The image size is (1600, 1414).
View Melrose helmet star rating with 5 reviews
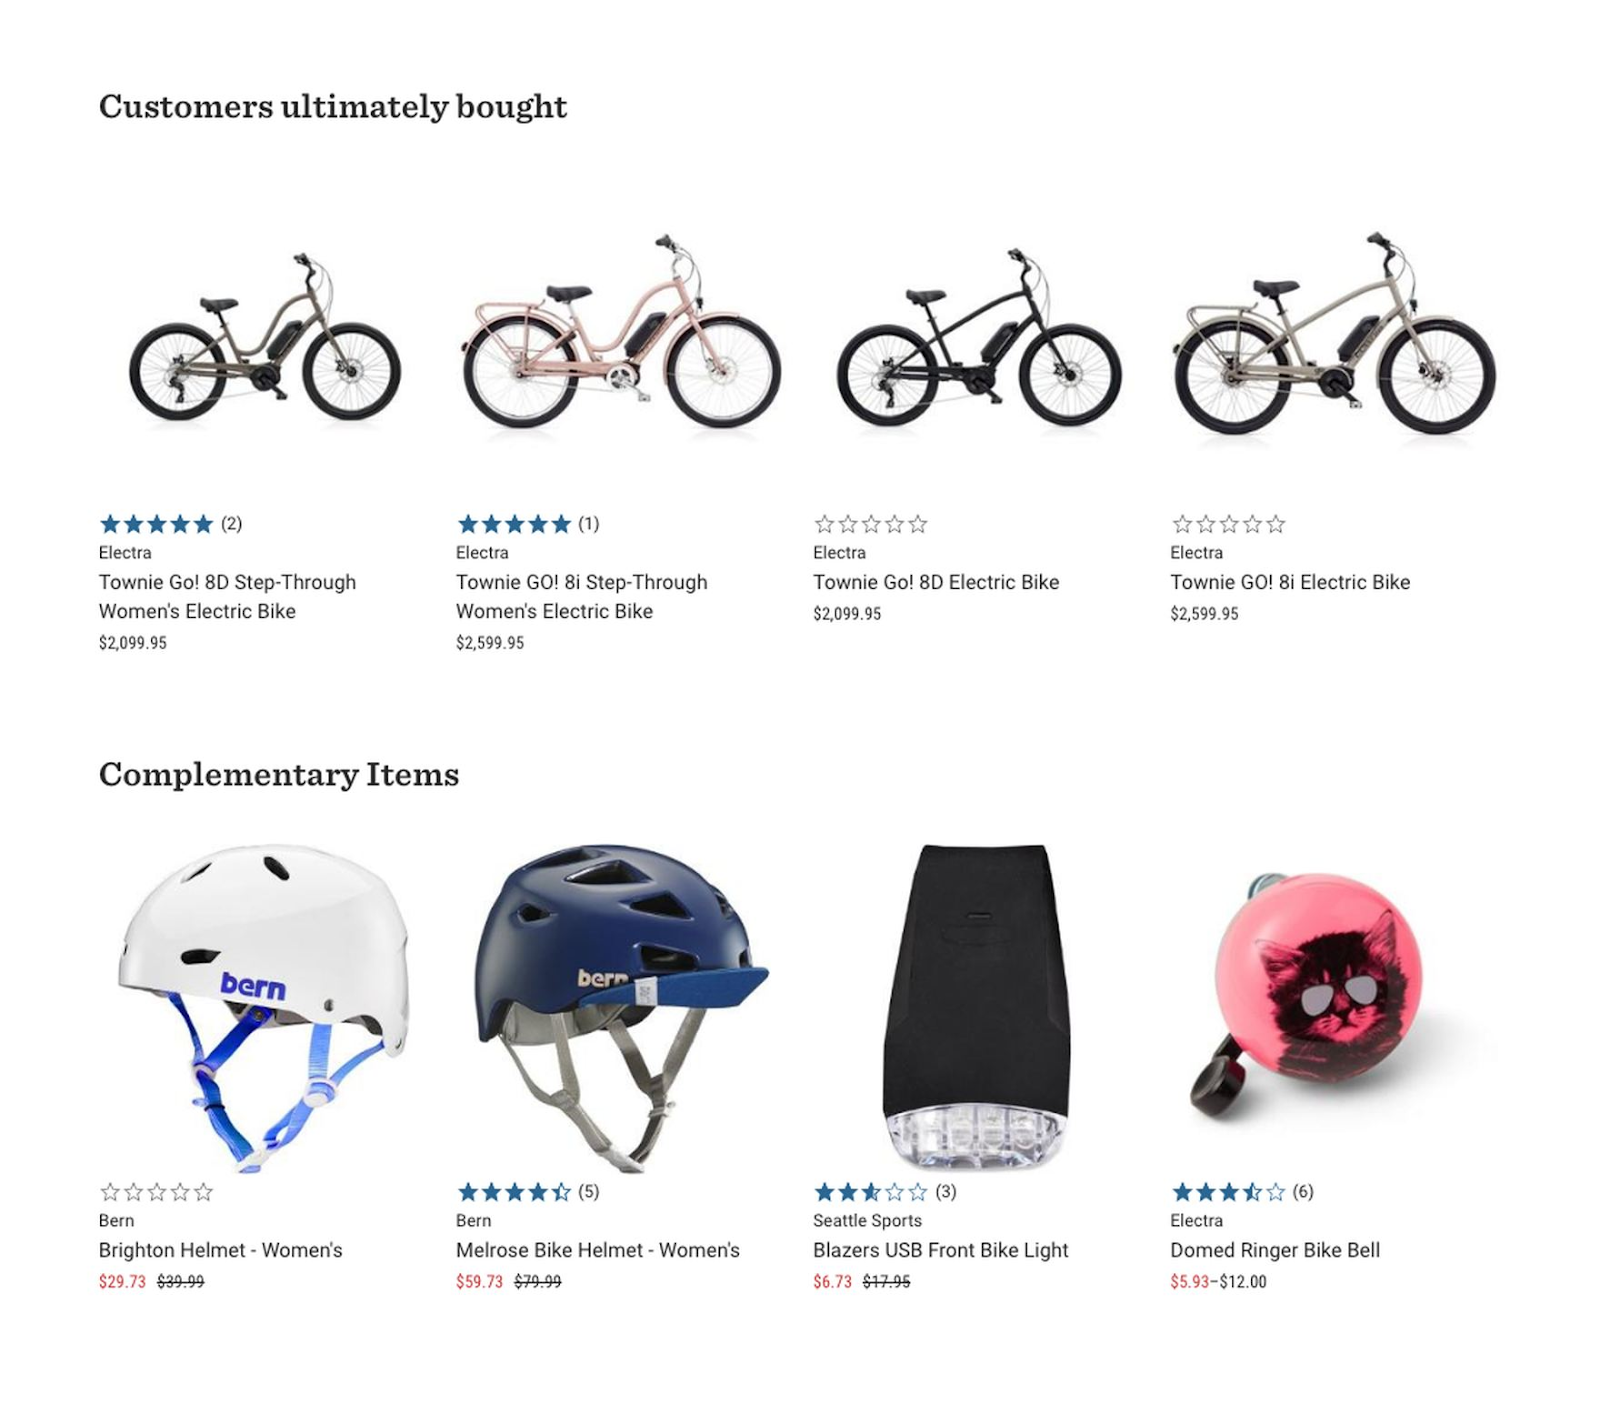click(528, 1192)
